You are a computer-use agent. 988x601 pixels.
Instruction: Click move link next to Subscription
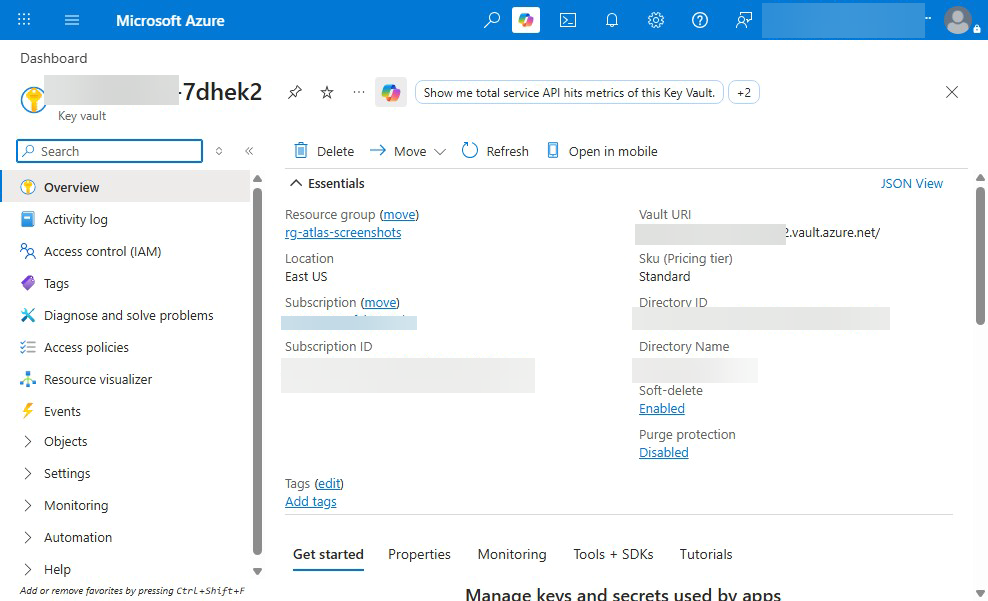tap(381, 303)
